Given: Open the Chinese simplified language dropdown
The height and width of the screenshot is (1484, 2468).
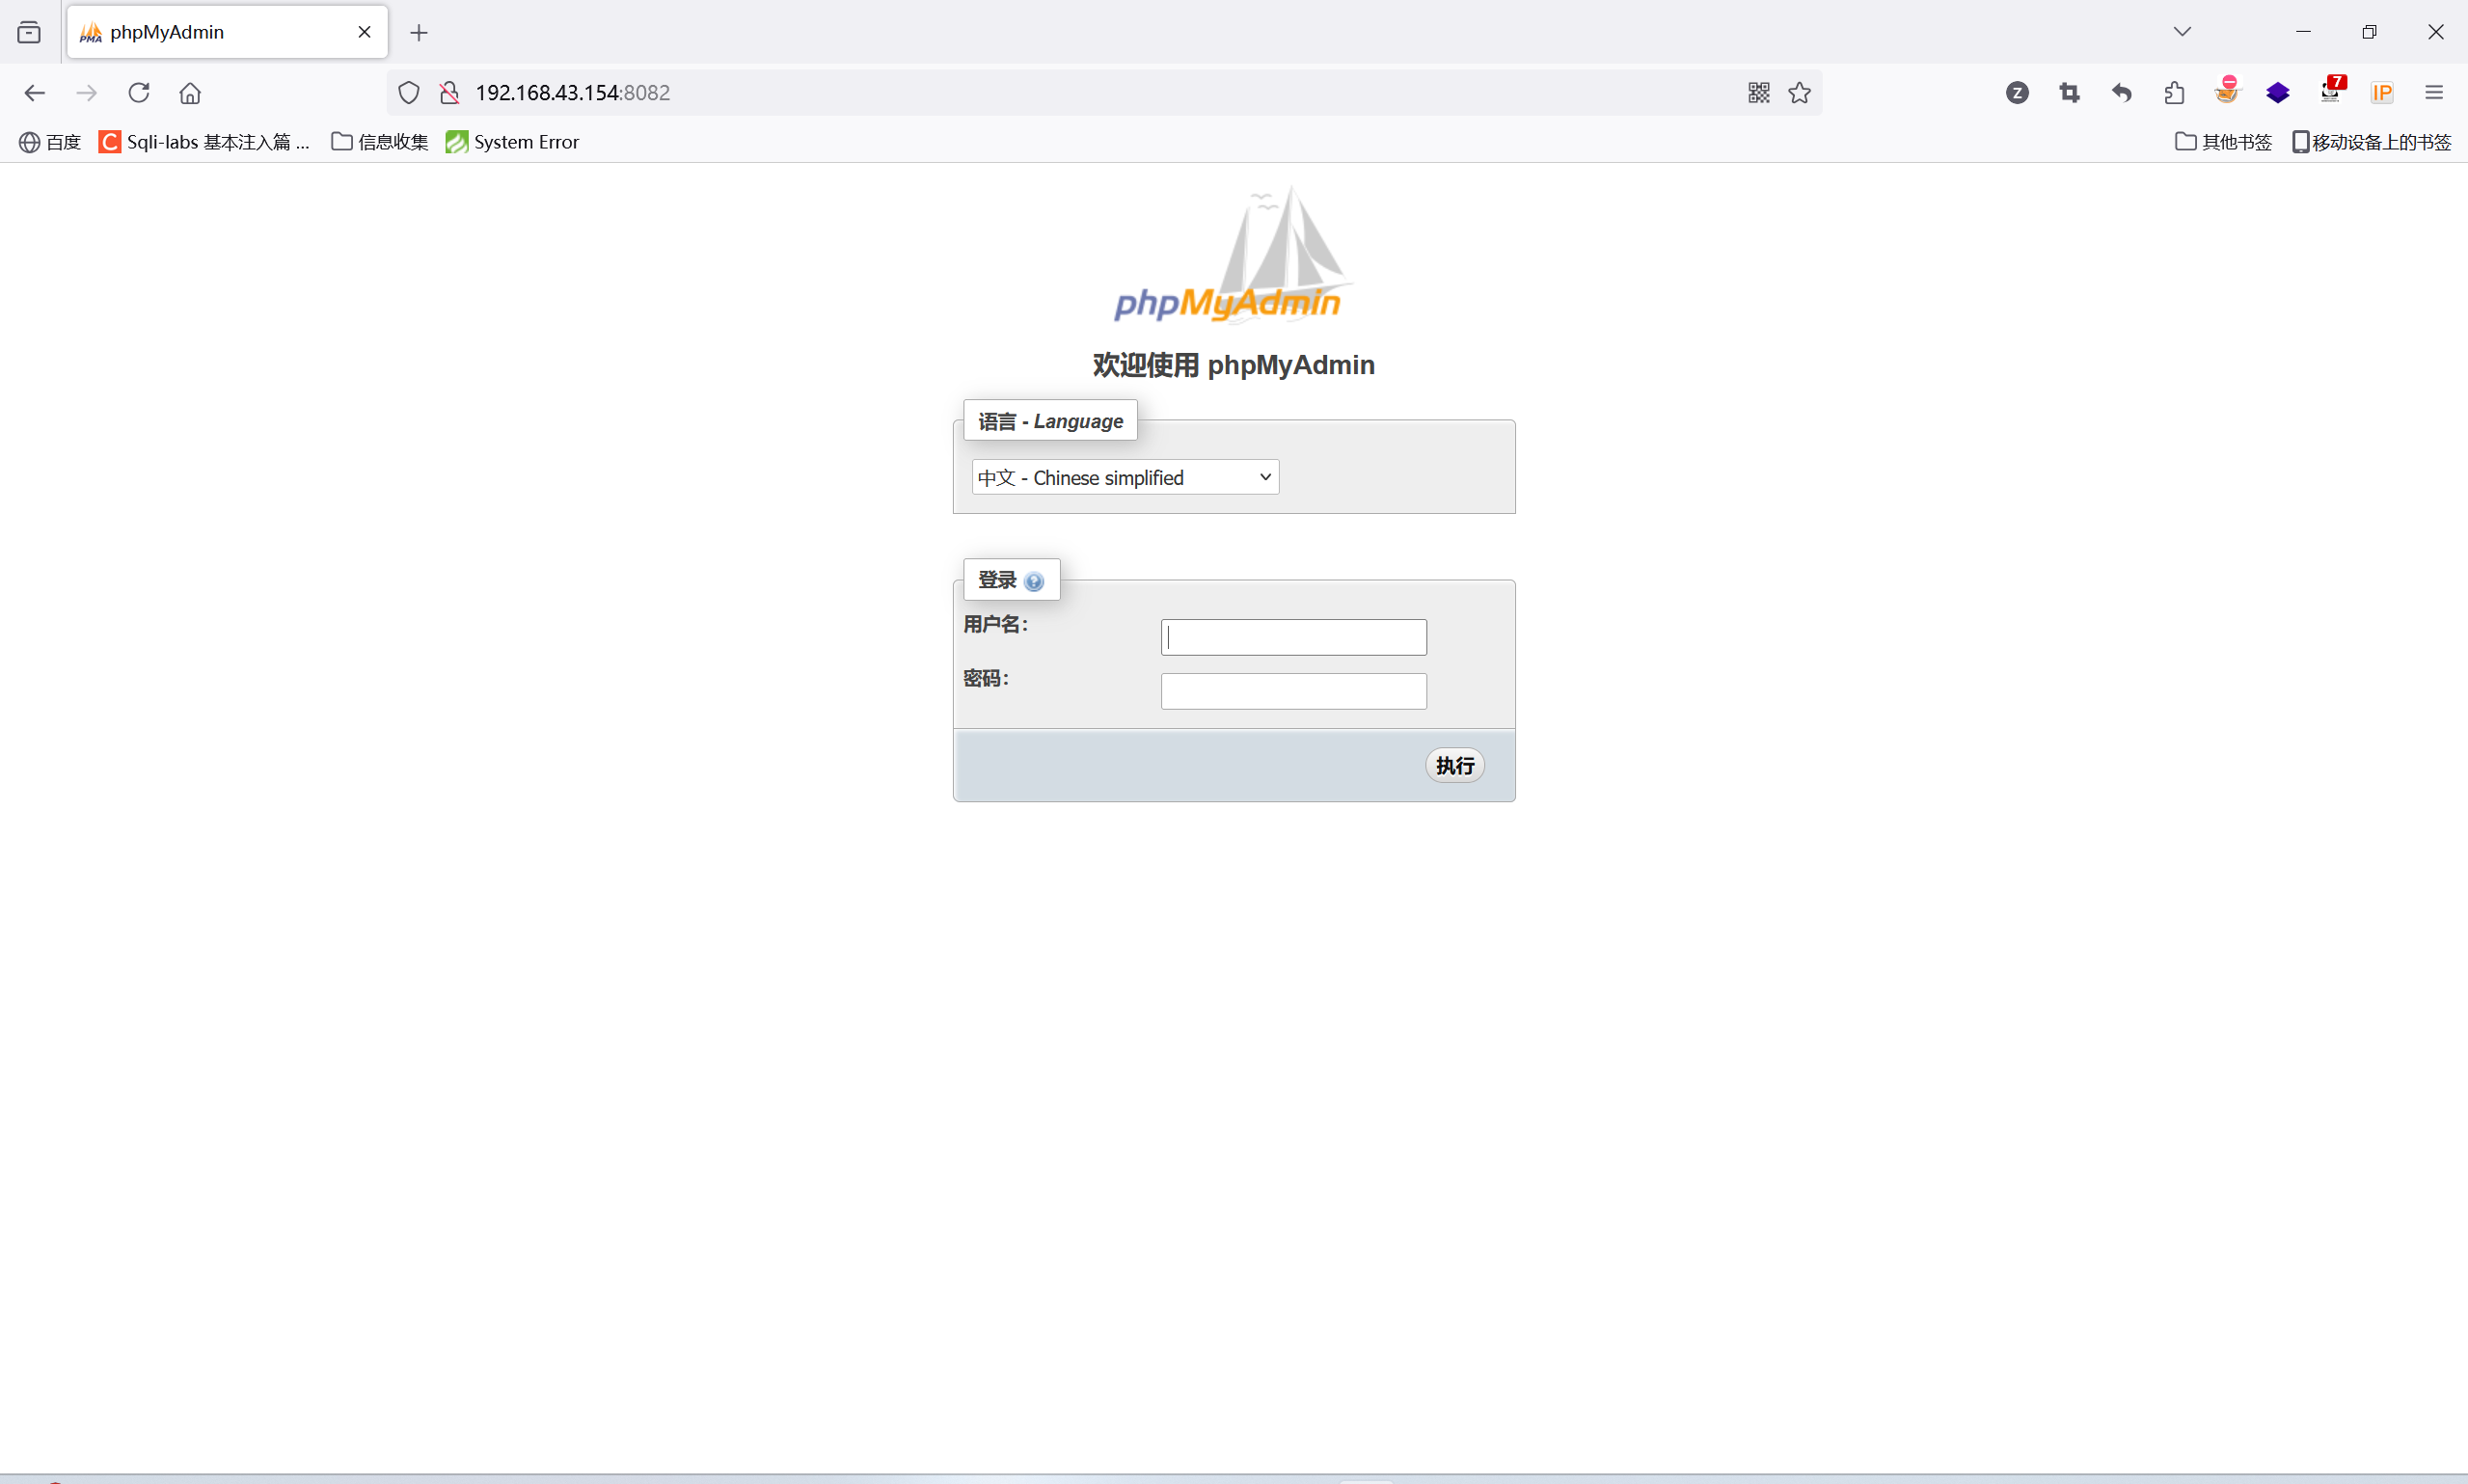Looking at the screenshot, I should 1125,478.
